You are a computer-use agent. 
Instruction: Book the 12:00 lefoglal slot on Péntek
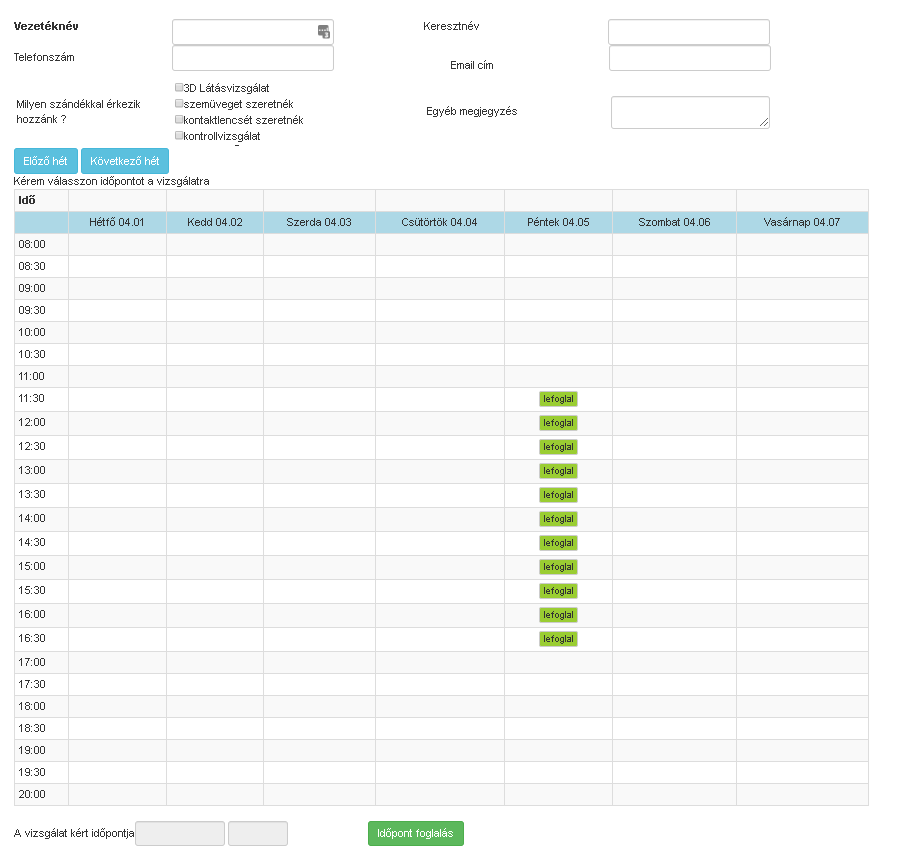point(558,423)
